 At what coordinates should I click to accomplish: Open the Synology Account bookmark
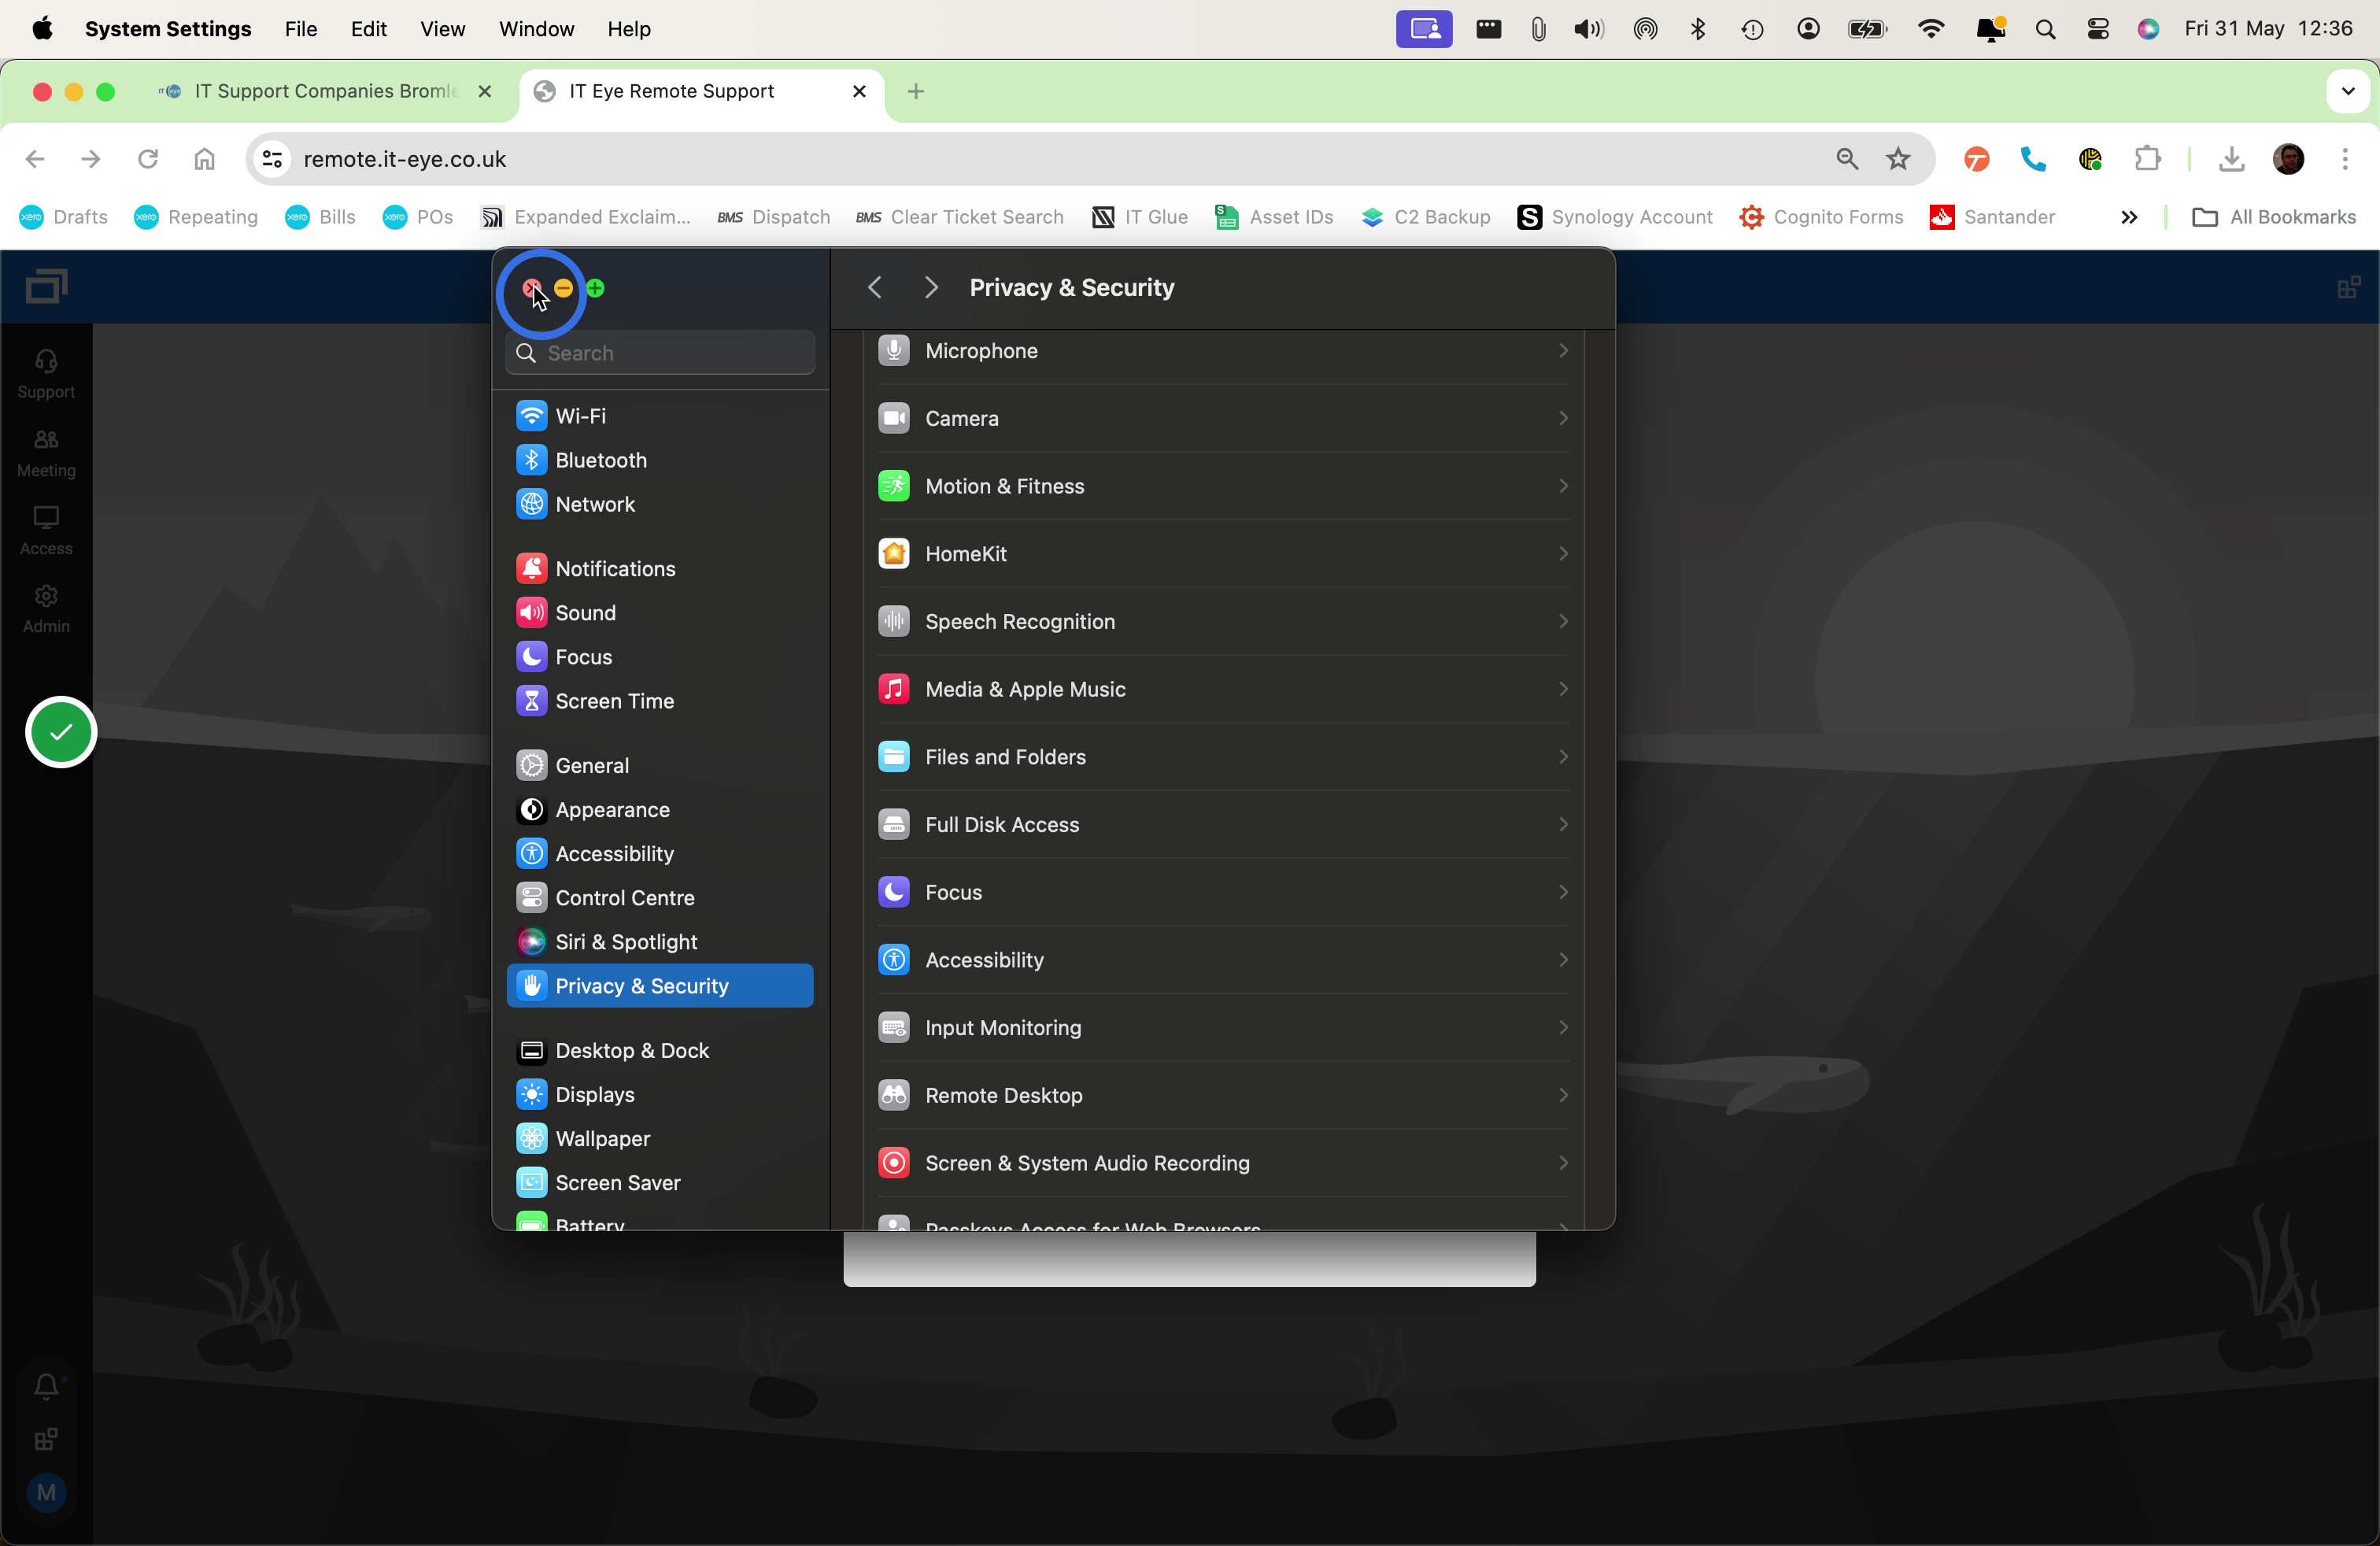point(1615,217)
